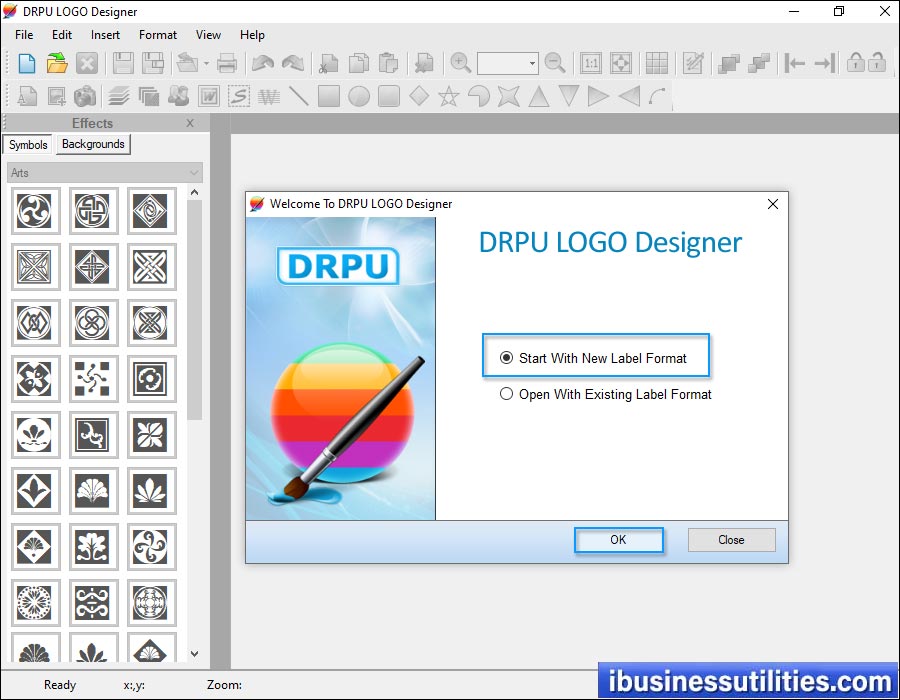Screen dimensions: 900x700
Task: Click the symbols list scroll down arrow
Action: click(x=194, y=654)
